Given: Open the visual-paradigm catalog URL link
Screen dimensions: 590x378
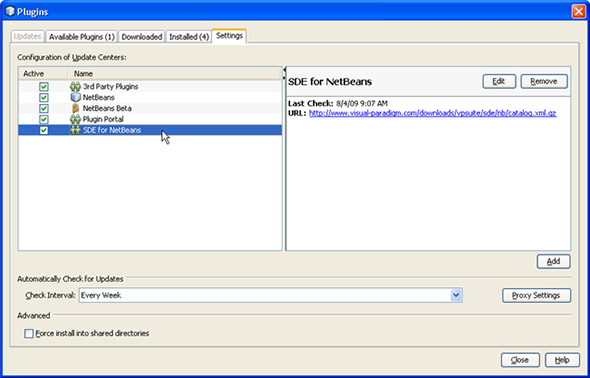Looking at the screenshot, I should [x=433, y=113].
